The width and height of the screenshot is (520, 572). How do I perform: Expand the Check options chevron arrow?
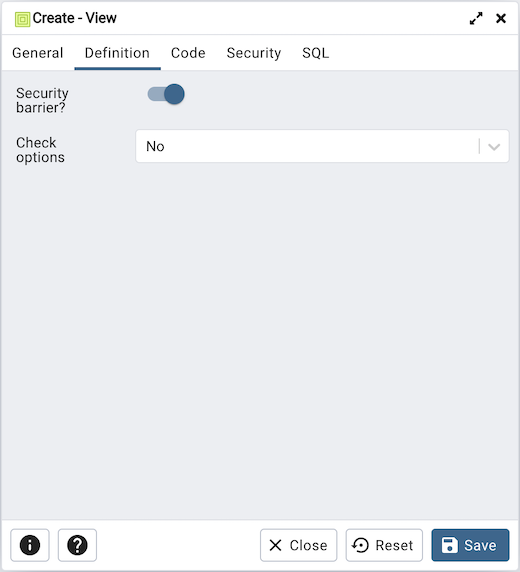pos(494,147)
